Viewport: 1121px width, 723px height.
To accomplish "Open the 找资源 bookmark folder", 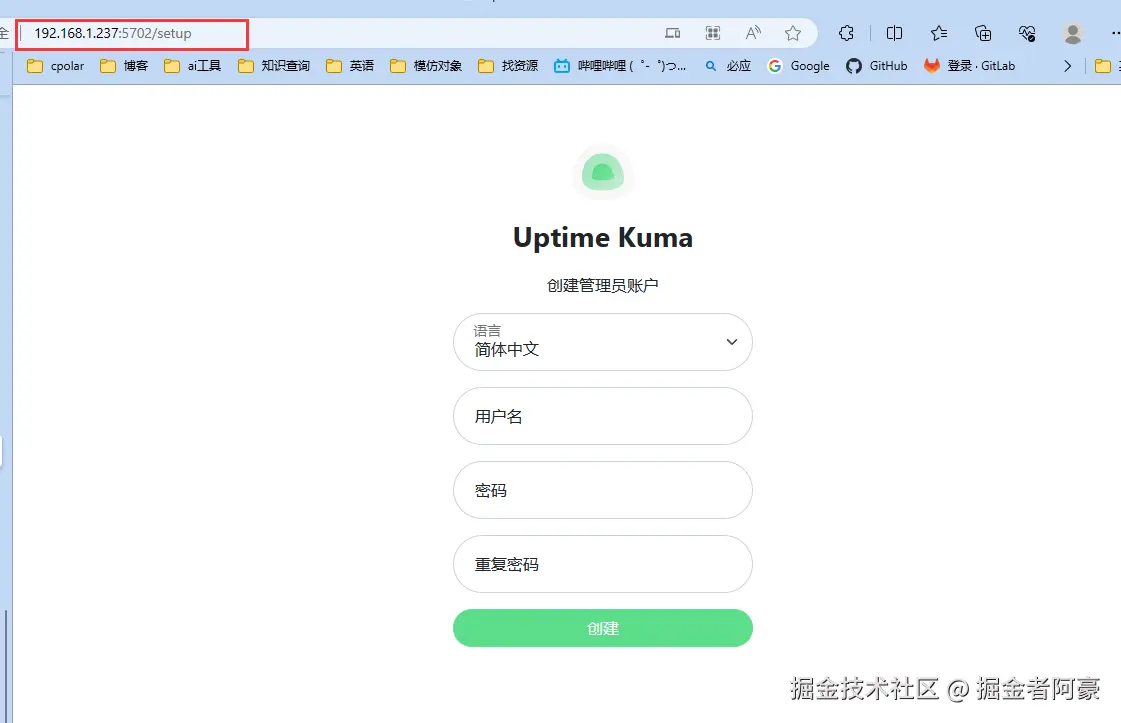I will coord(508,66).
